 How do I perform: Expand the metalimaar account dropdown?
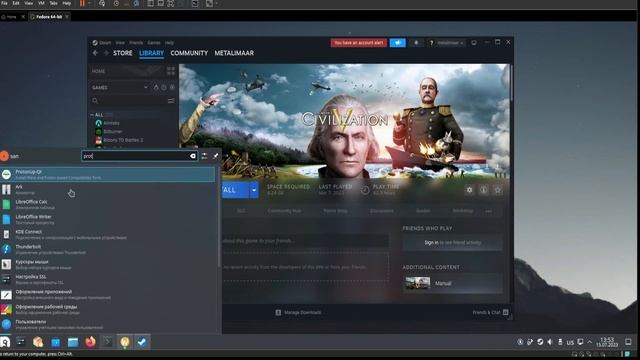(x=450, y=43)
